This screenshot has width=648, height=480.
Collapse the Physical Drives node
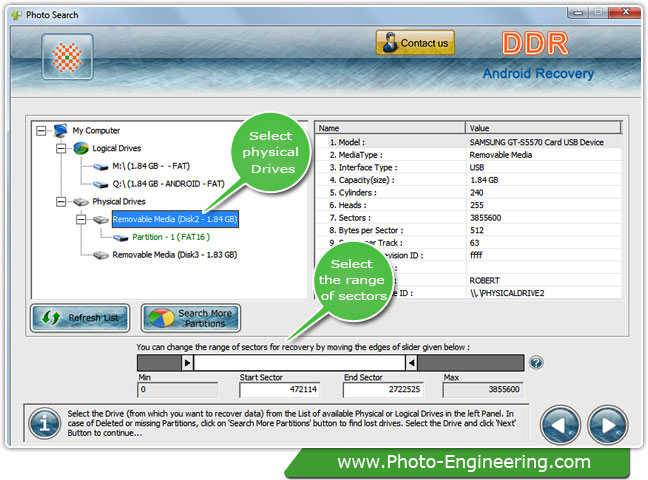[61, 202]
